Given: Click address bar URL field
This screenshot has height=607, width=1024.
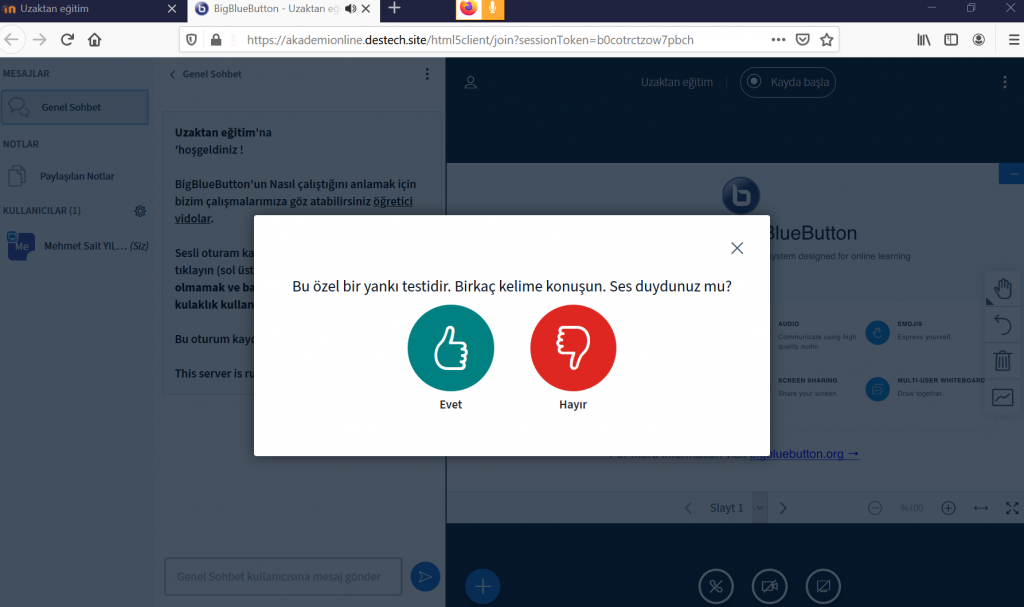Looking at the screenshot, I should 470,40.
